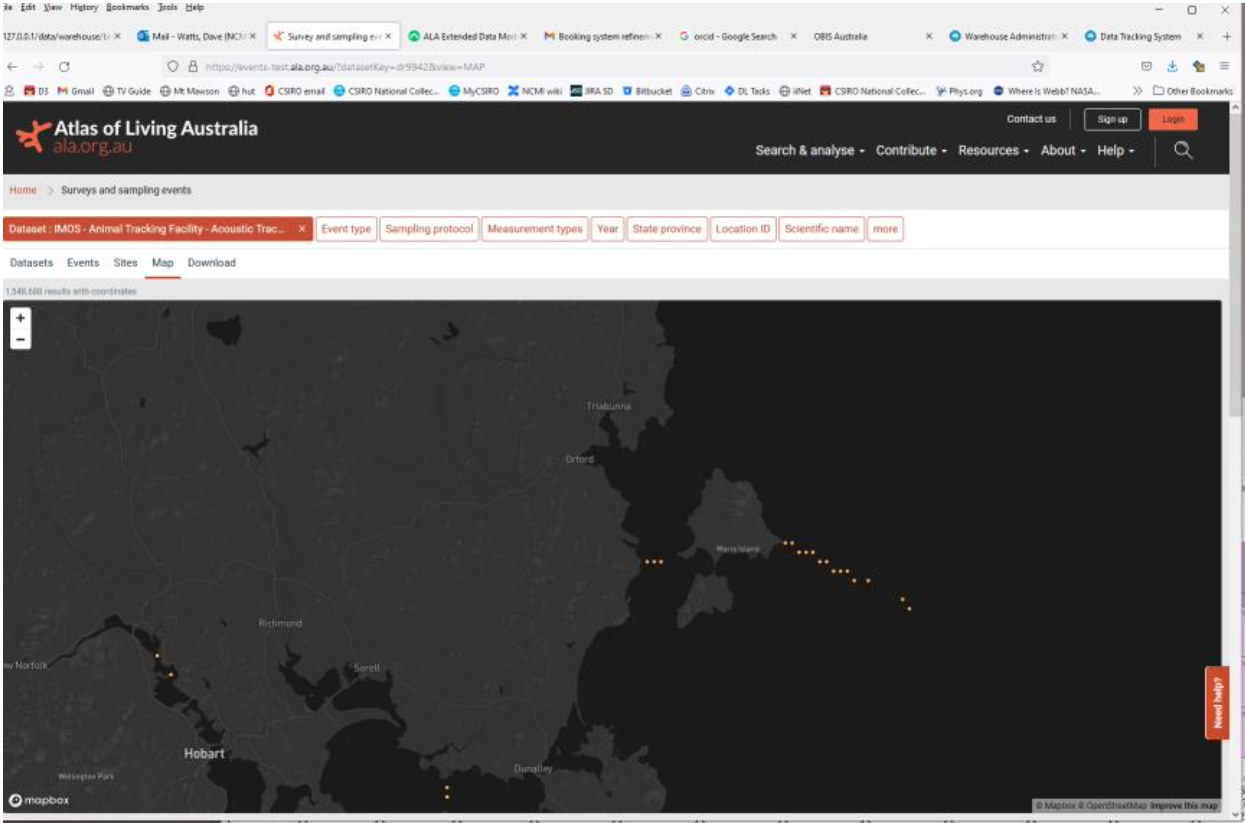1245x823 pixels.
Task: Switch to the Sites tab
Action: (x=125, y=263)
